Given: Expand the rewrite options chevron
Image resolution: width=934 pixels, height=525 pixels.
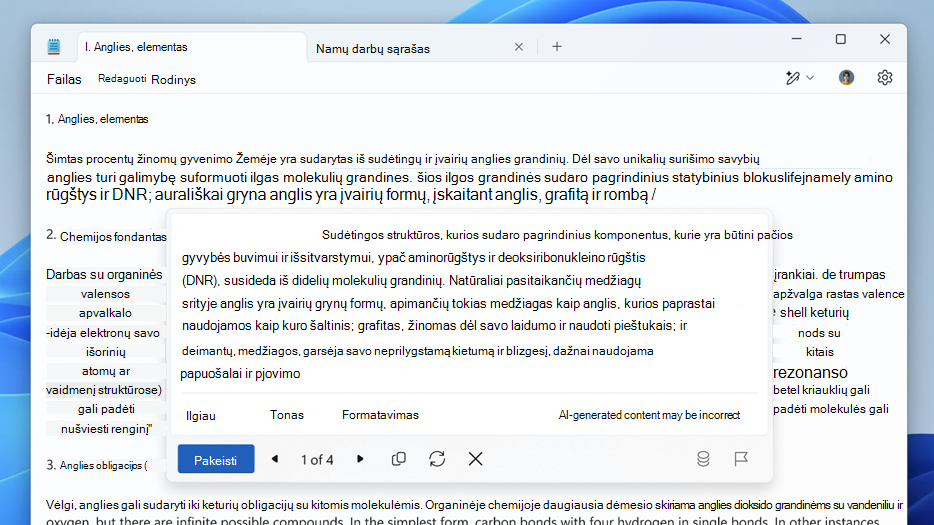Looking at the screenshot, I should pyautogui.click(x=810, y=78).
